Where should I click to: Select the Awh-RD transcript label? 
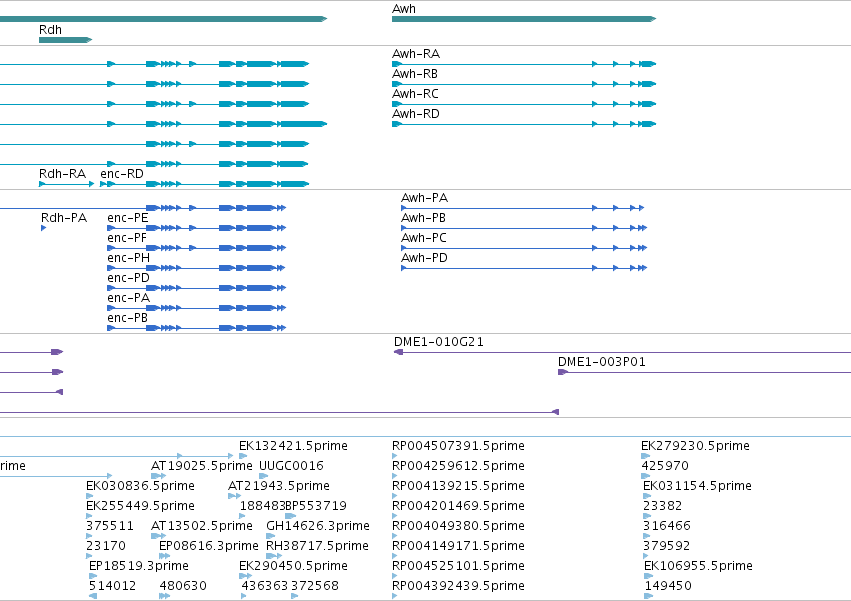[x=416, y=114]
